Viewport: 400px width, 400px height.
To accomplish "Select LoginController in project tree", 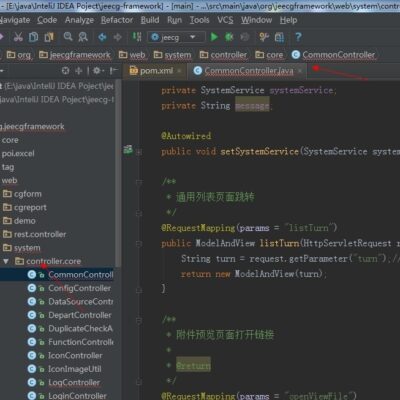I will point(67,396).
